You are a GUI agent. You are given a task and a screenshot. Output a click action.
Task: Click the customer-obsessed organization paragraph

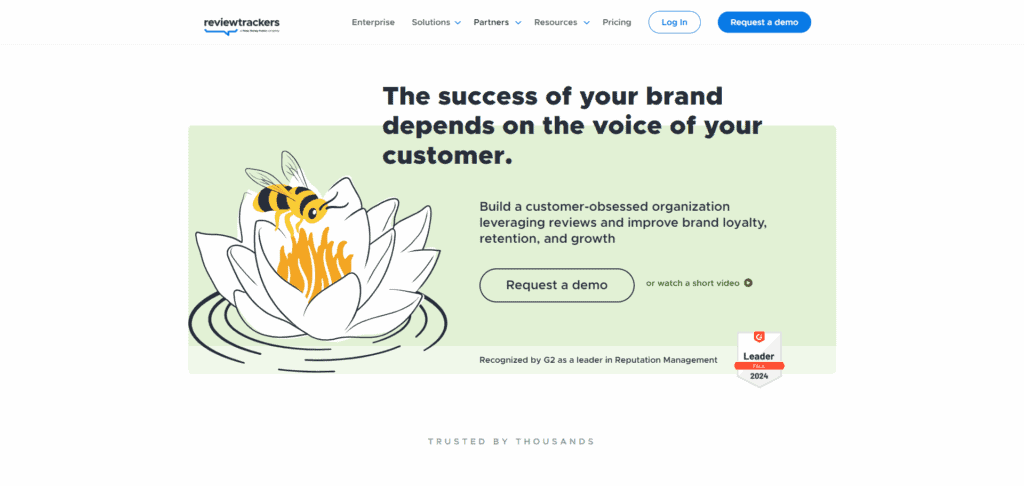(623, 223)
